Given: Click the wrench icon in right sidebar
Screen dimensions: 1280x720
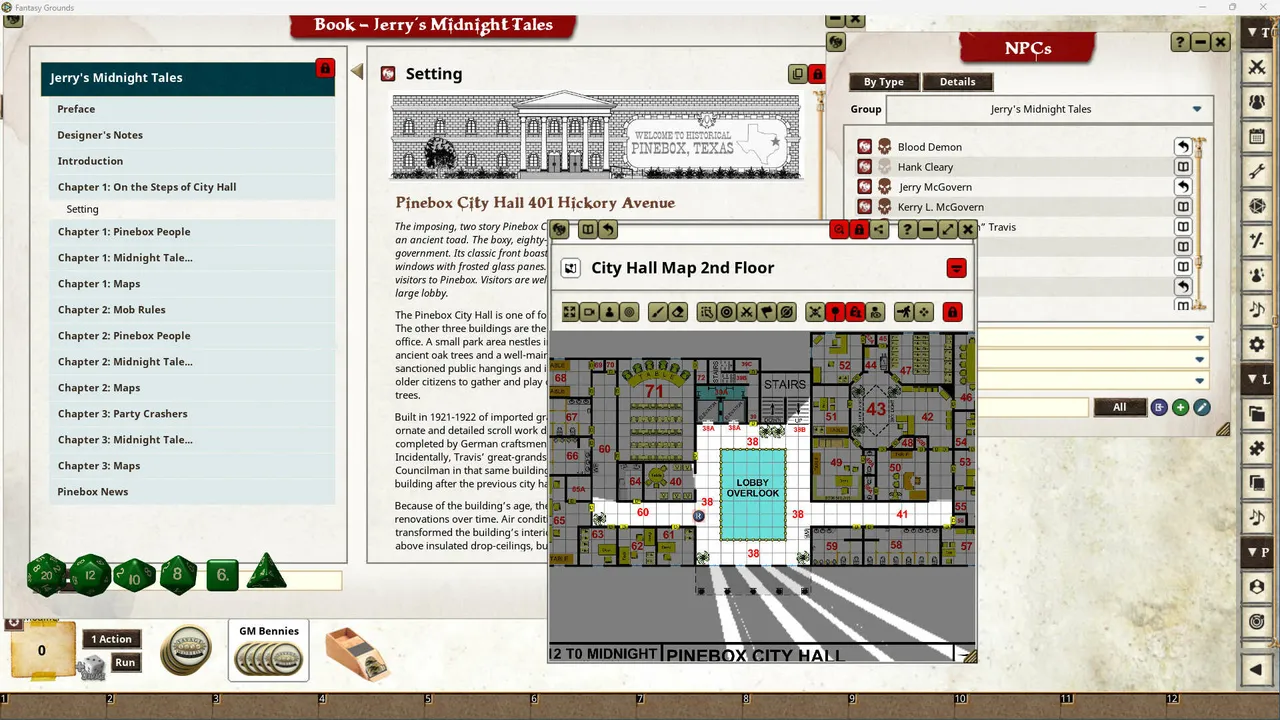Looking at the screenshot, I should point(1257,171).
